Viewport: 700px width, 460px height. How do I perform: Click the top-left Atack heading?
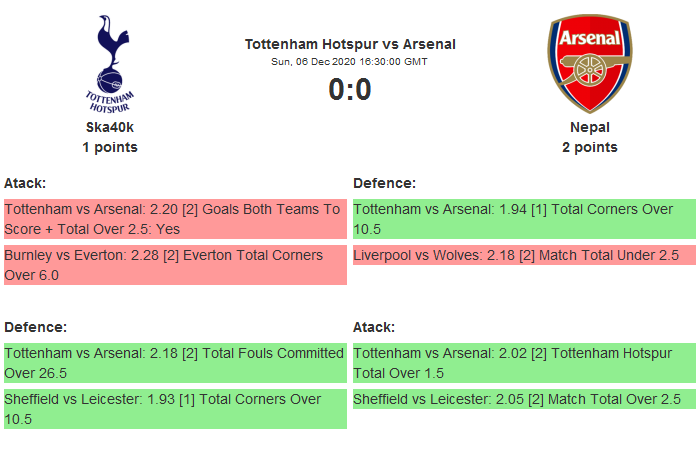click(25, 183)
